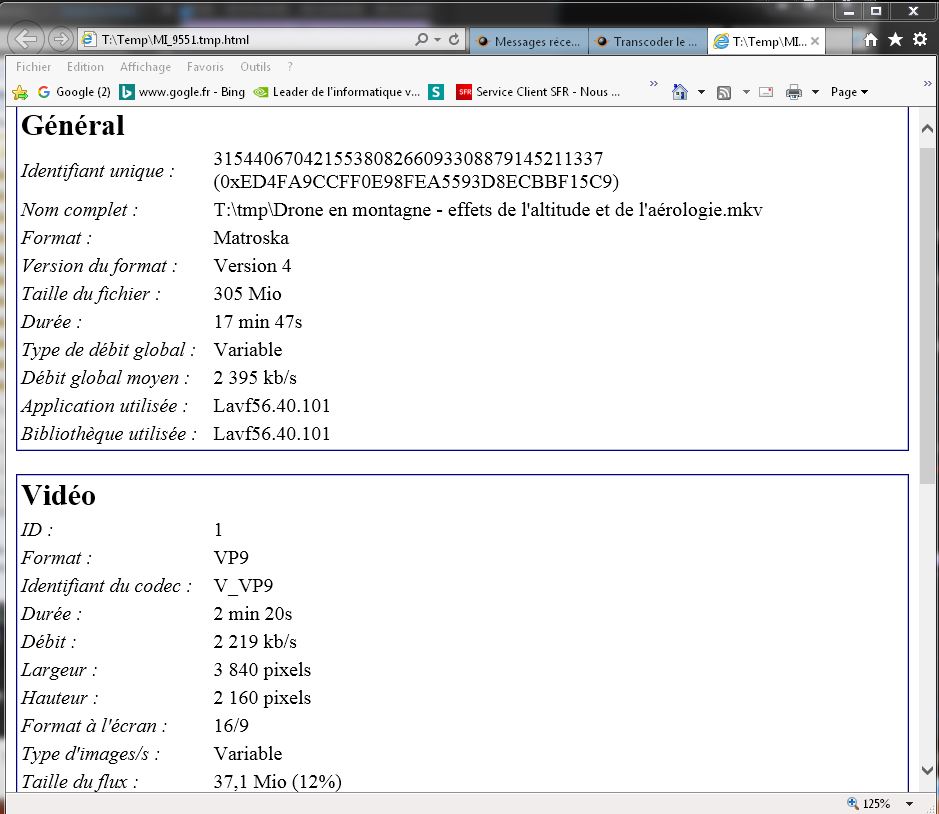The image size is (939, 814).
Task: Click the Read mail envelope icon
Action: click(766, 92)
